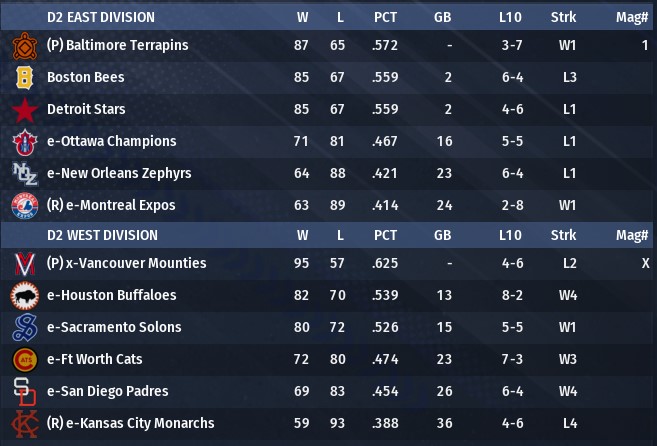The image size is (657, 446).
Task: Open the Kansas City Monarchs logo
Action: point(23,424)
